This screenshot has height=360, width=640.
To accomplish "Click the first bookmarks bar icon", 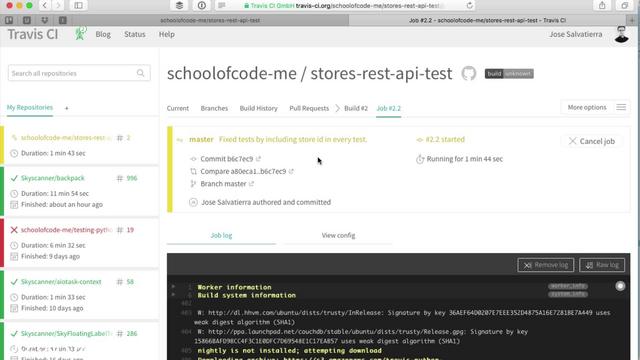I will click(x=9, y=20).
